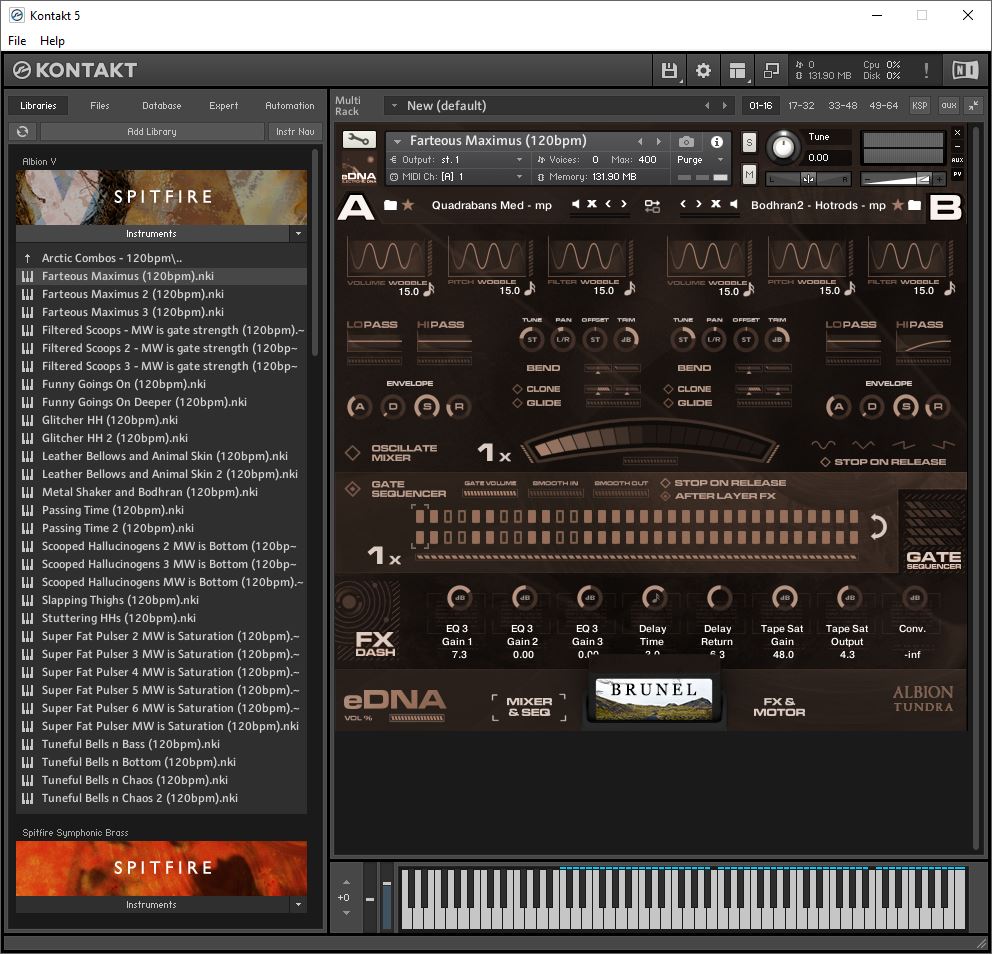Viewport: 992px width, 954px height.
Task: Reset gate sequencer with circular arrow
Action: [877, 526]
